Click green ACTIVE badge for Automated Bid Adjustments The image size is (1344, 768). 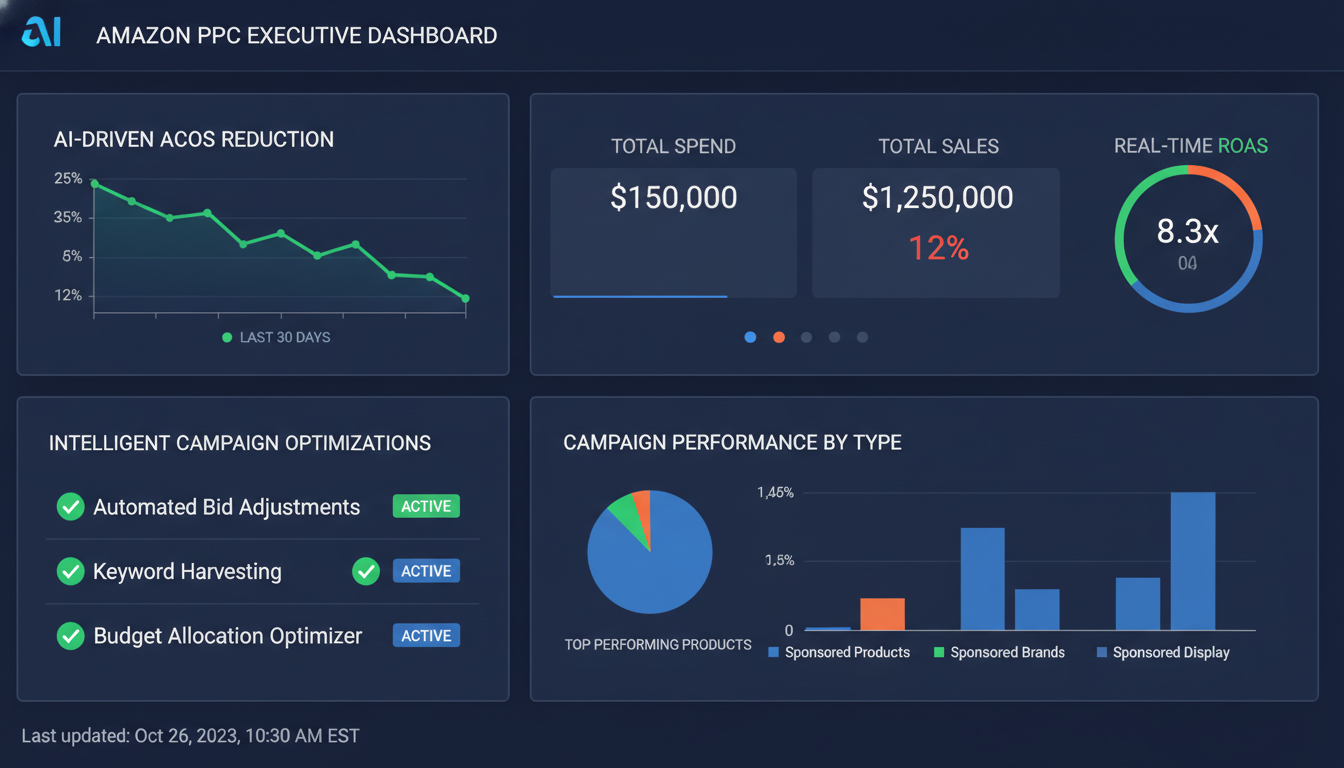pyautogui.click(x=426, y=506)
